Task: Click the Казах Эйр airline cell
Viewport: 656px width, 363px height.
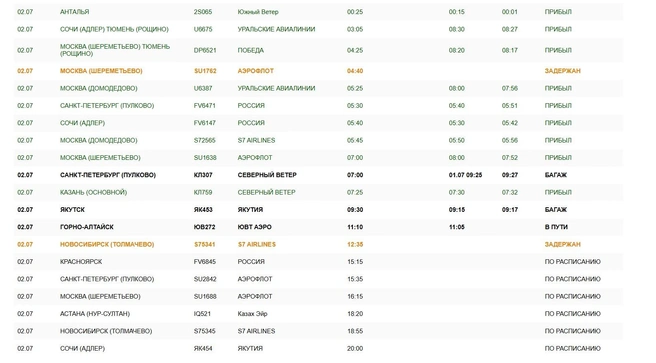Action: pyautogui.click(x=252, y=314)
